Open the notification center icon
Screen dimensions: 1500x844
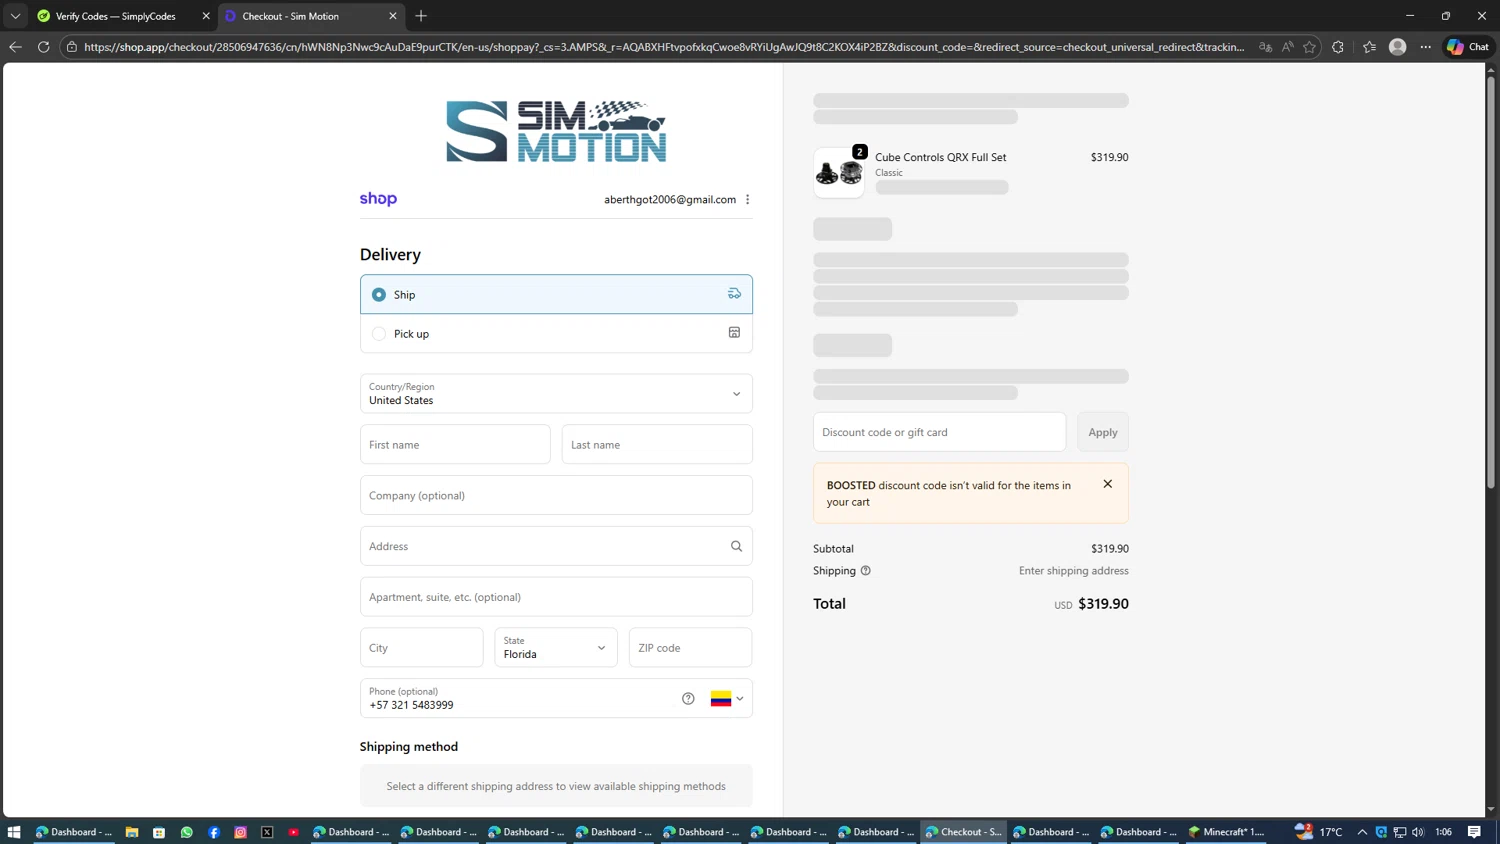1475,832
